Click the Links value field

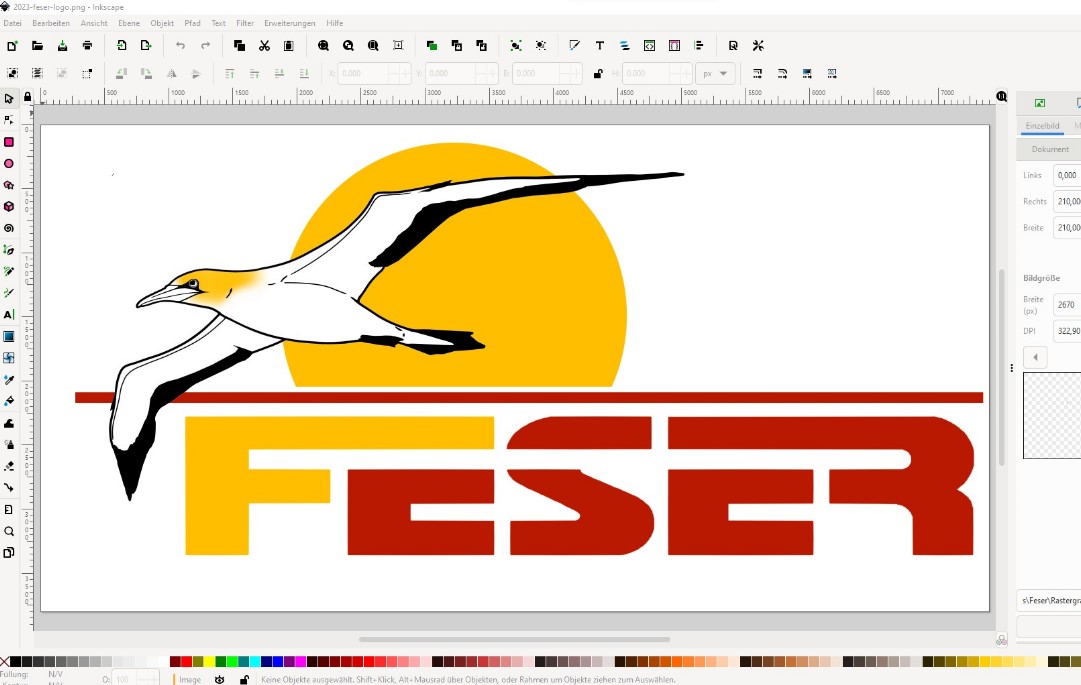point(1067,175)
